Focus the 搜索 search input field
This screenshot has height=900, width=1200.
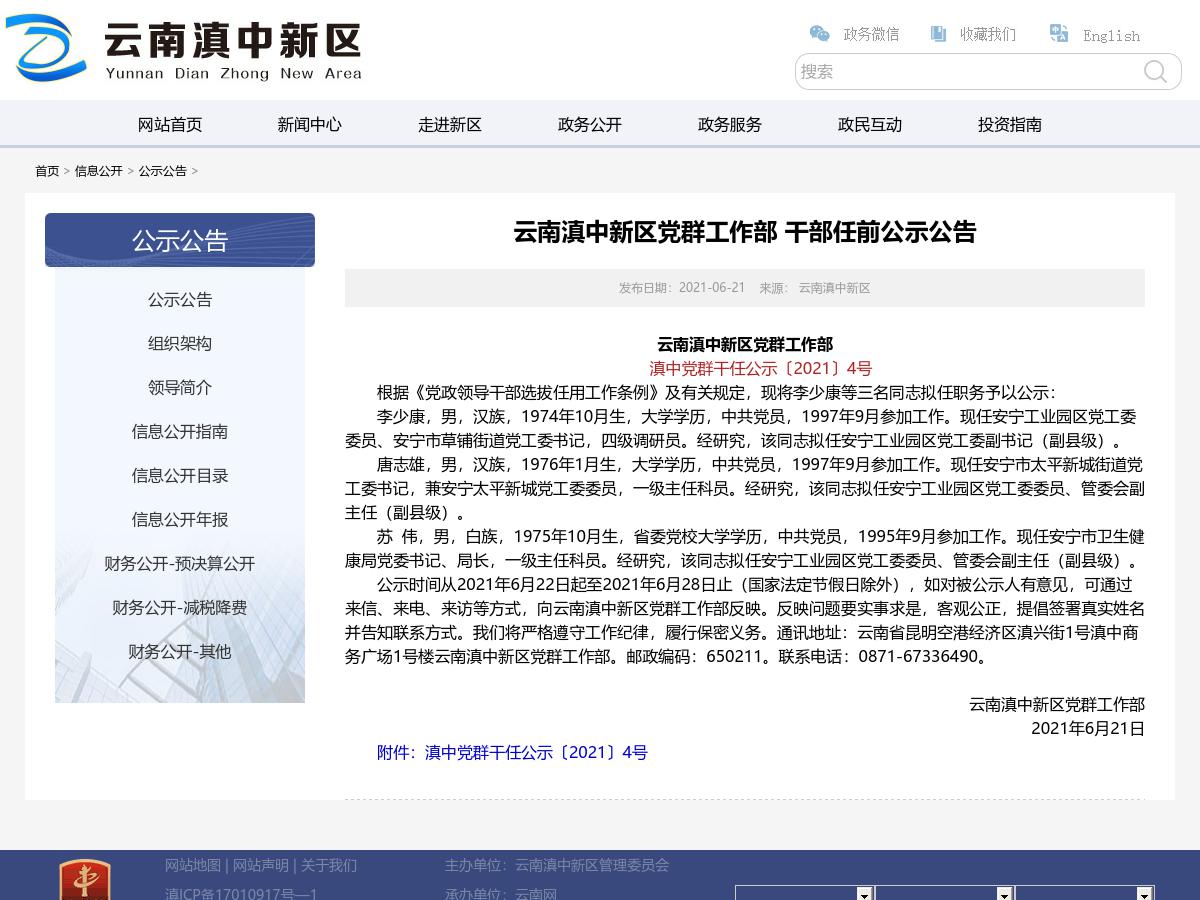(x=968, y=72)
